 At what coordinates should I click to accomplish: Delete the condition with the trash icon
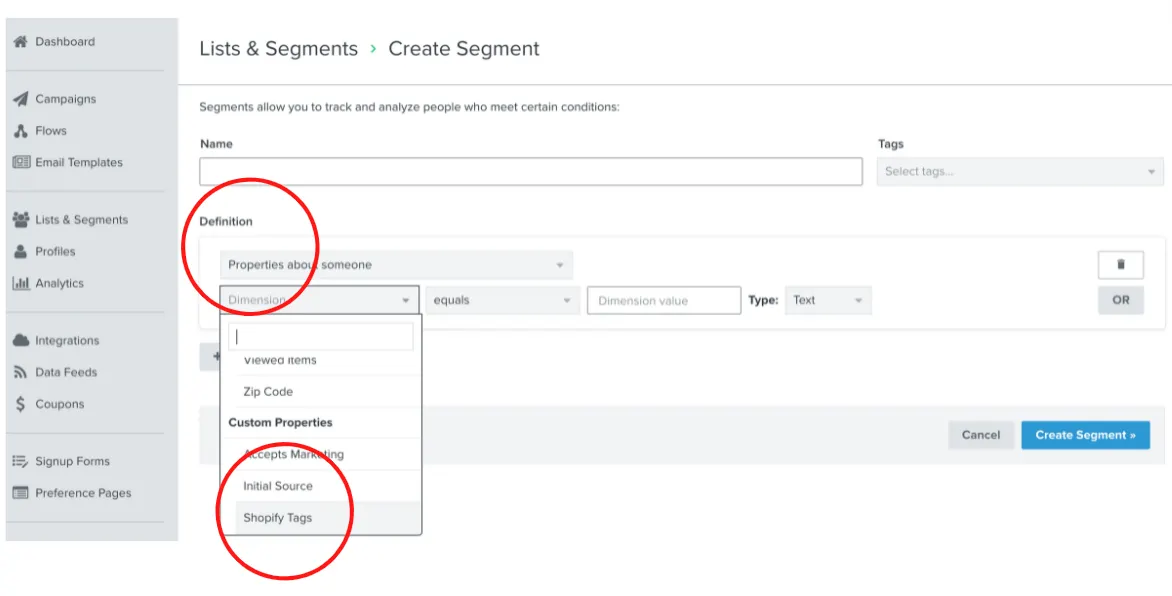[x=1120, y=265]
